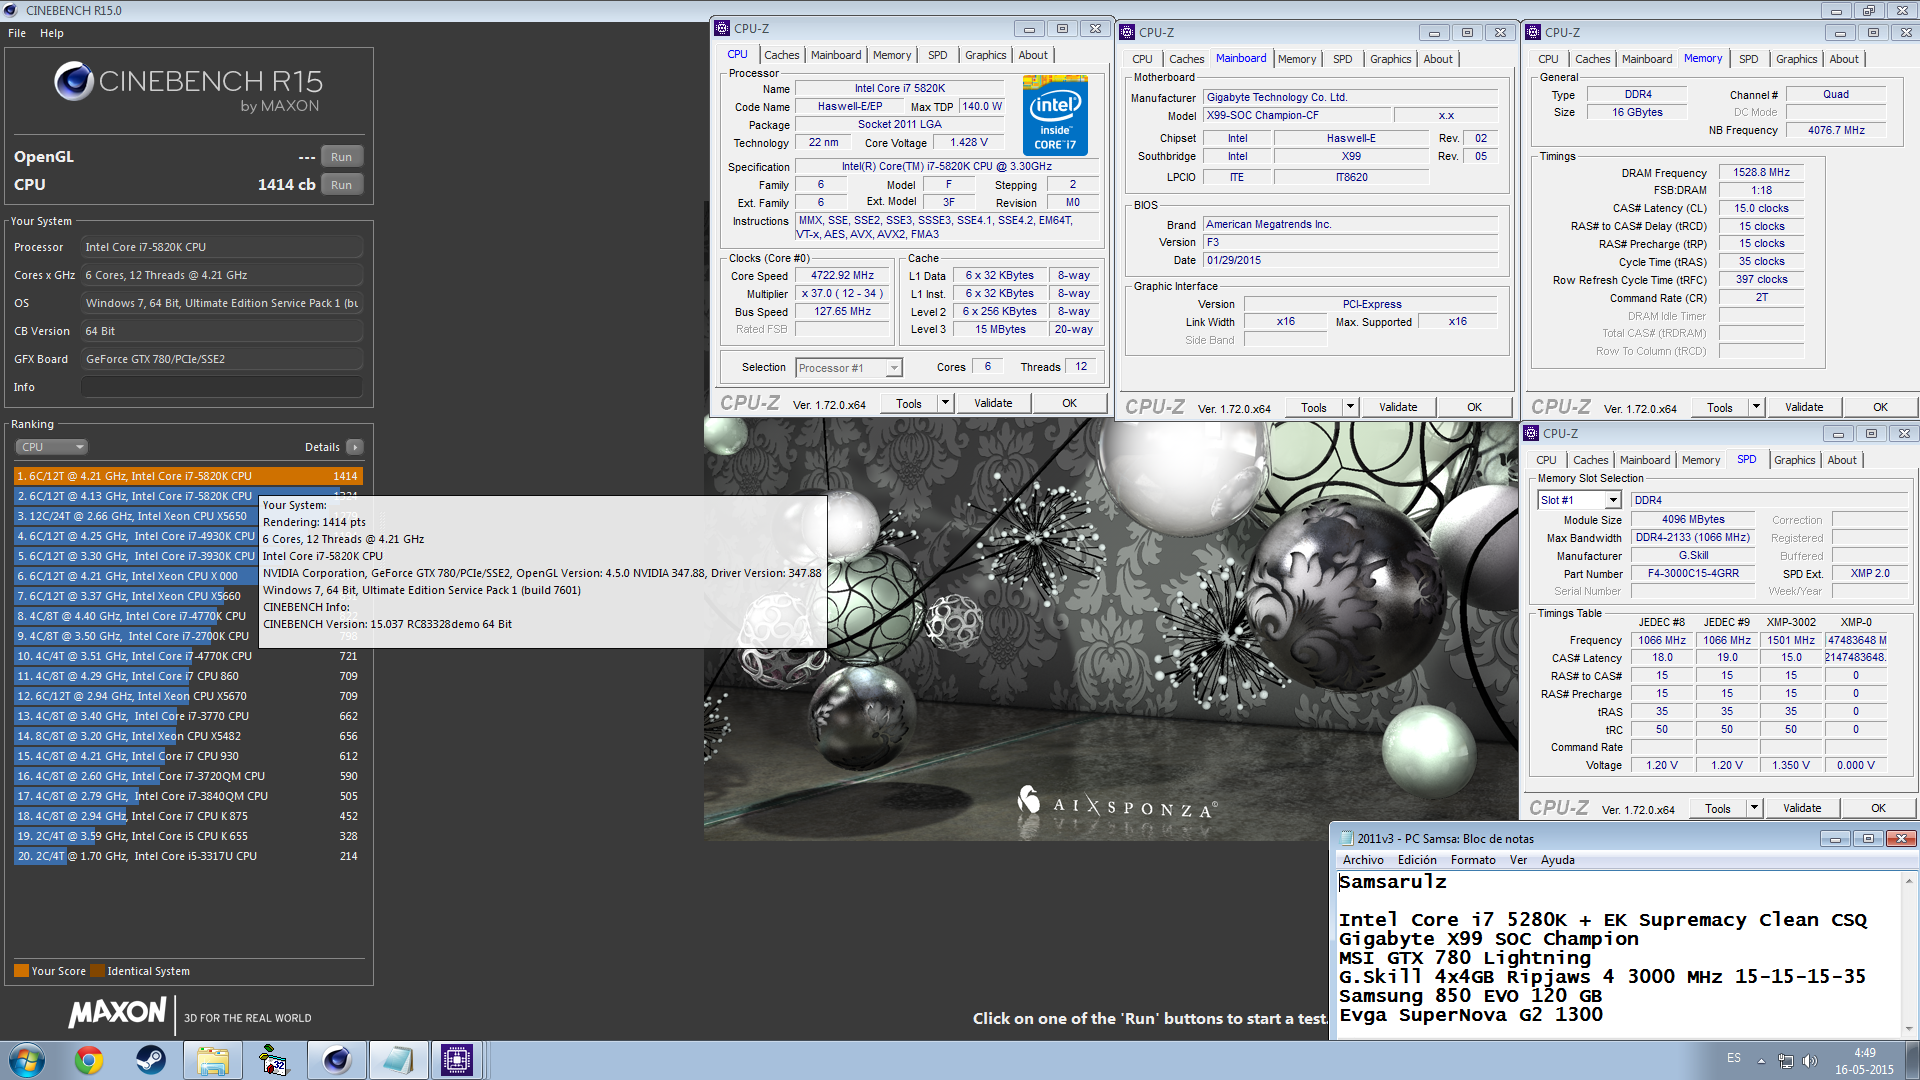
Task: Open Steam from the taskbar
Action: (x=151, y=1060)
